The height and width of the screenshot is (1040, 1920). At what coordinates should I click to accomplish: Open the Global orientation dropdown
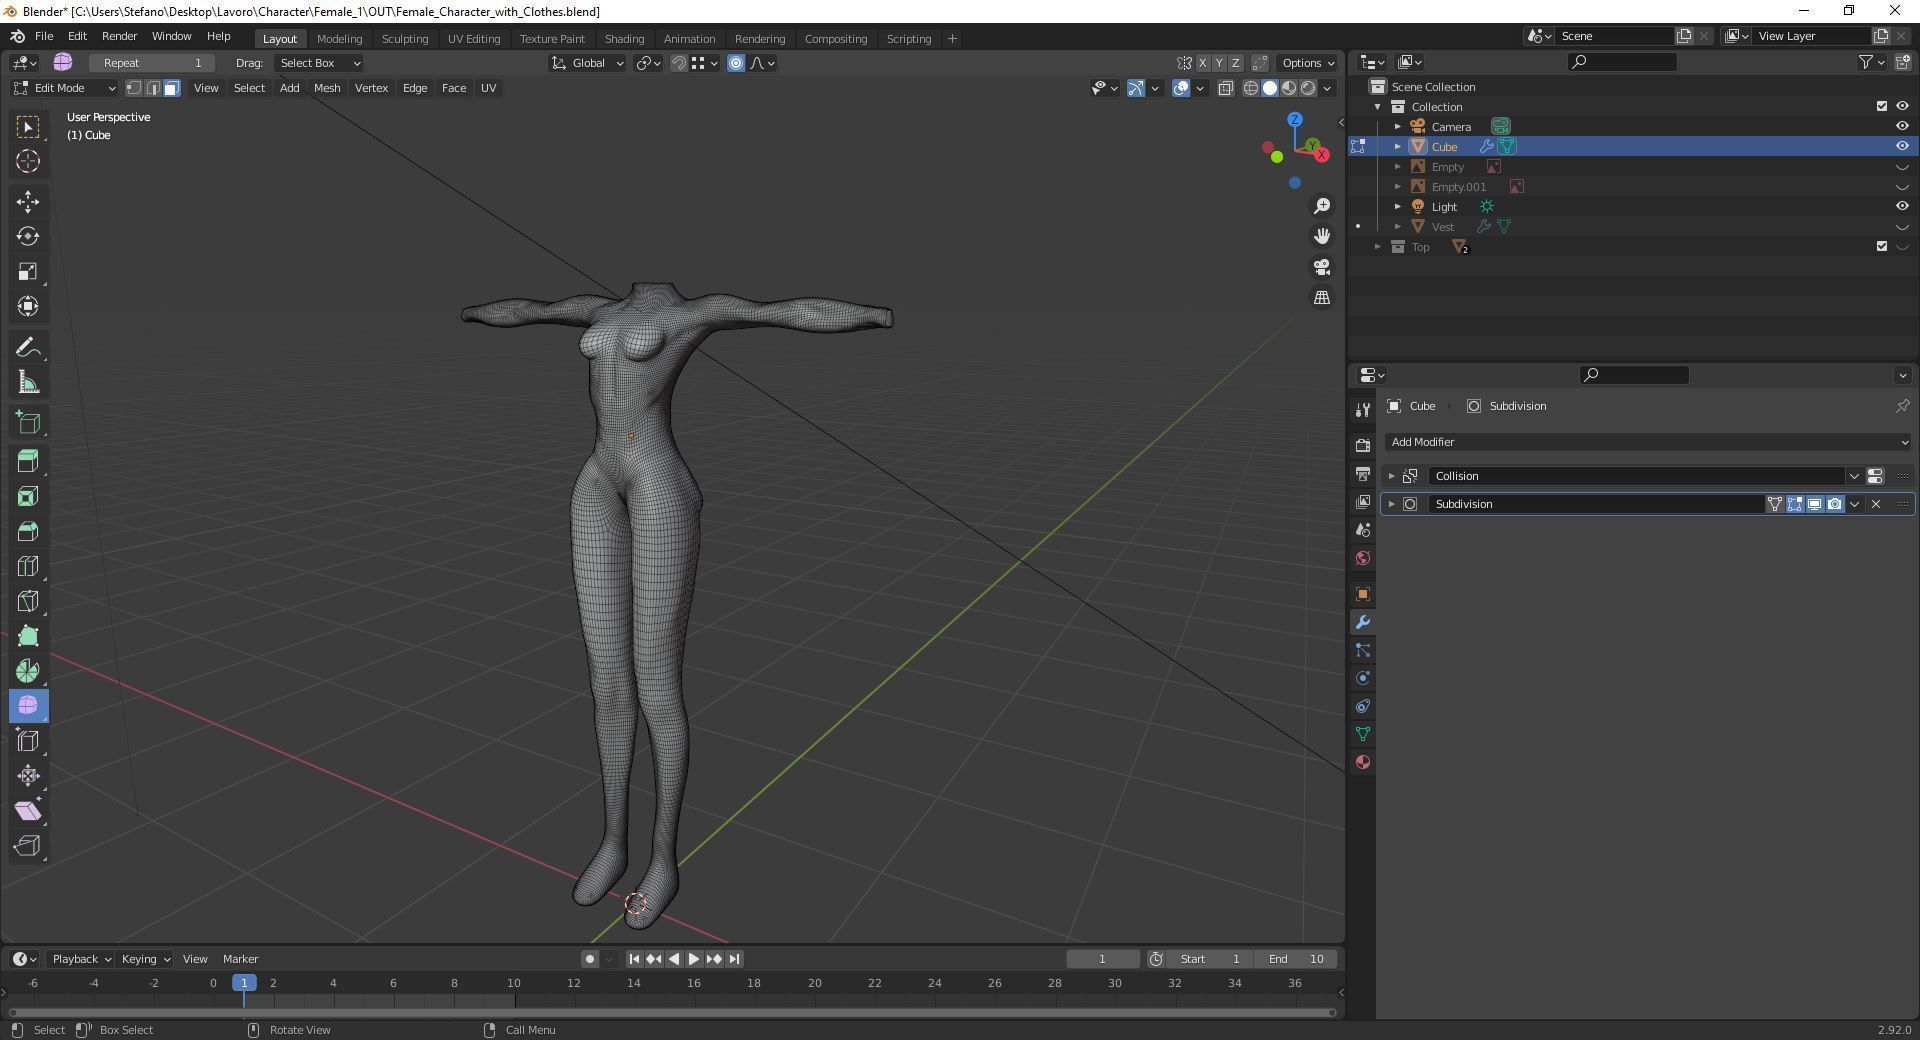pyautogui.click(x=588, y=63)
